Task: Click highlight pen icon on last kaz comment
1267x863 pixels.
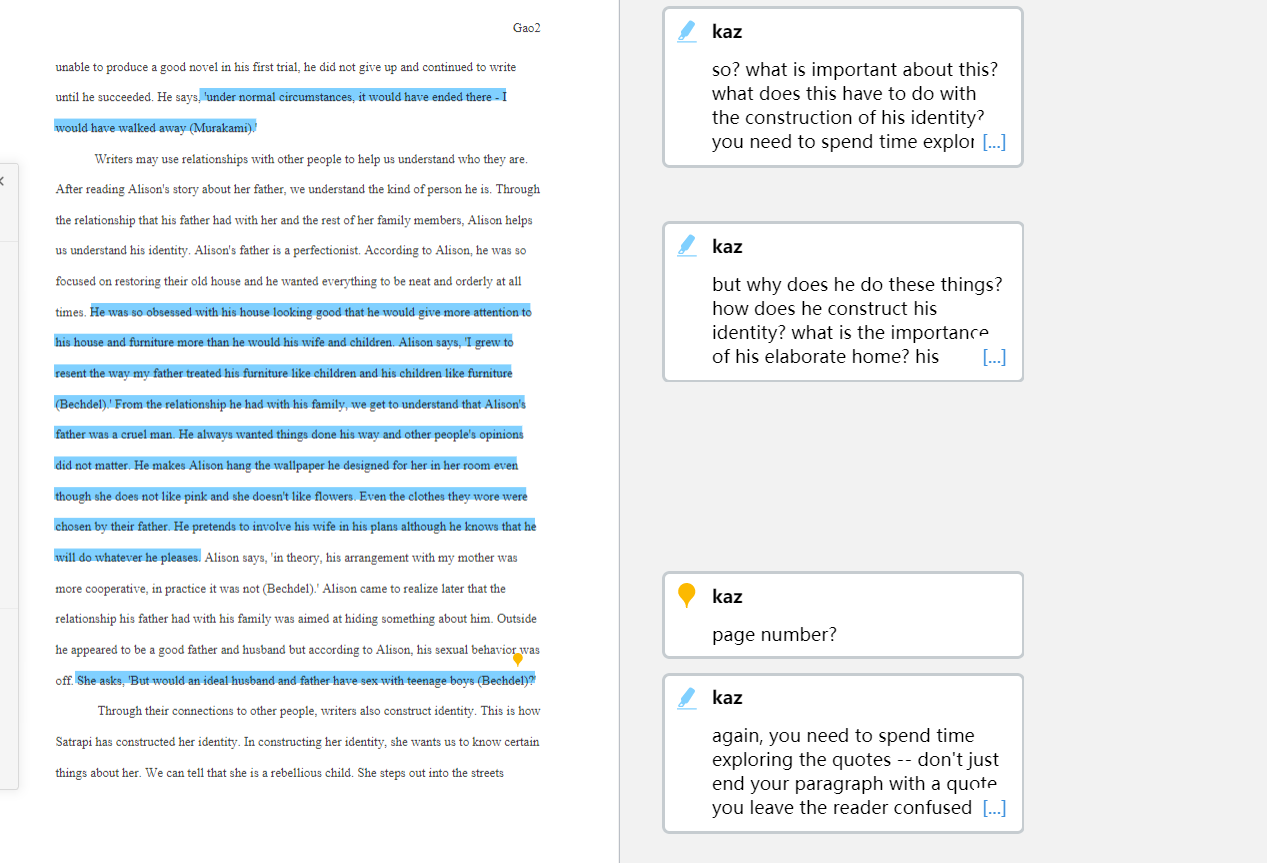Action: coord(687,698)
